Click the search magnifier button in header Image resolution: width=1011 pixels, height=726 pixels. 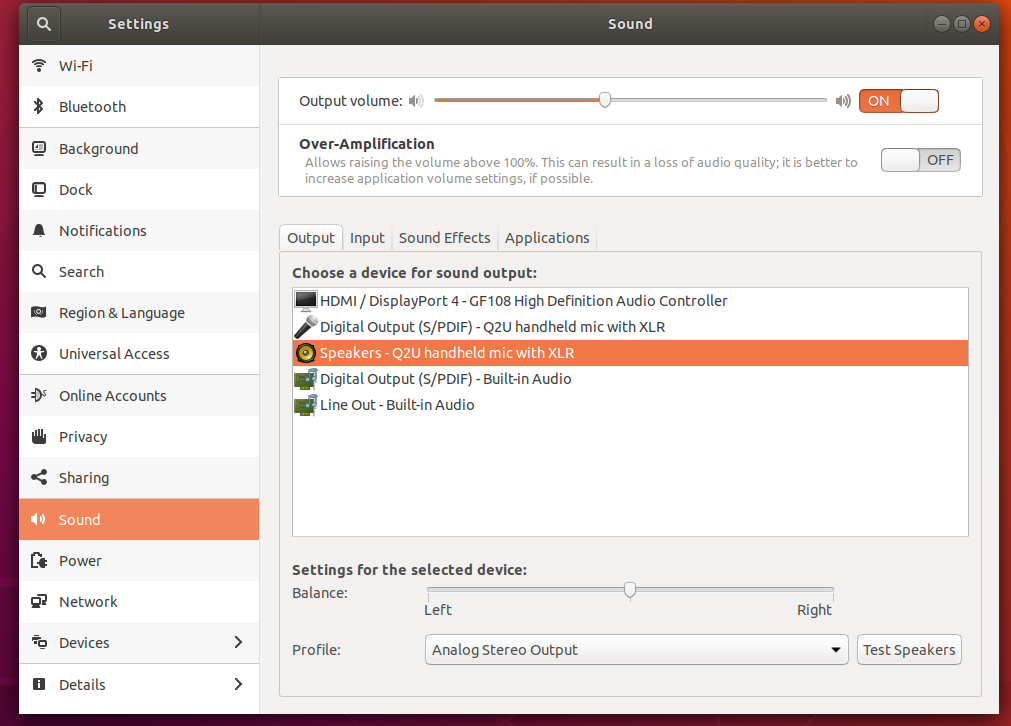45,23
